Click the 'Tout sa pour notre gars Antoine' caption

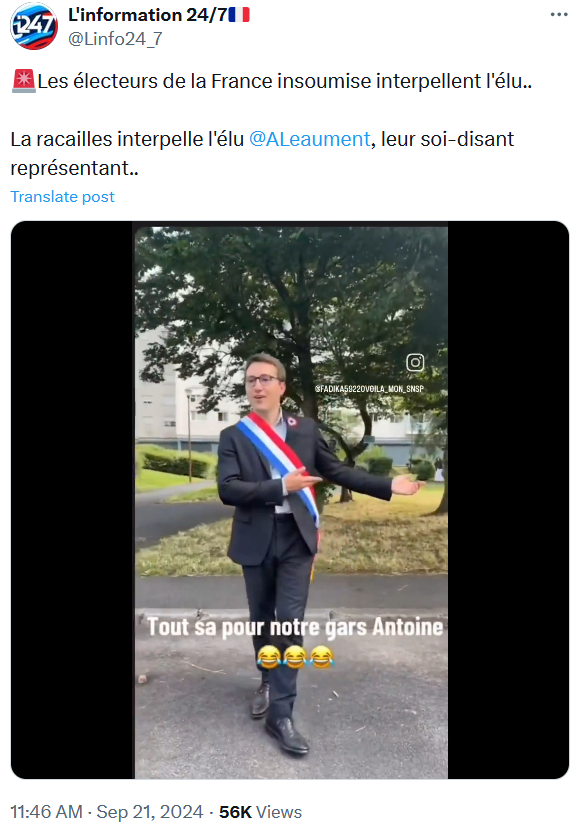pyautogui.click(x=295, y=627)
